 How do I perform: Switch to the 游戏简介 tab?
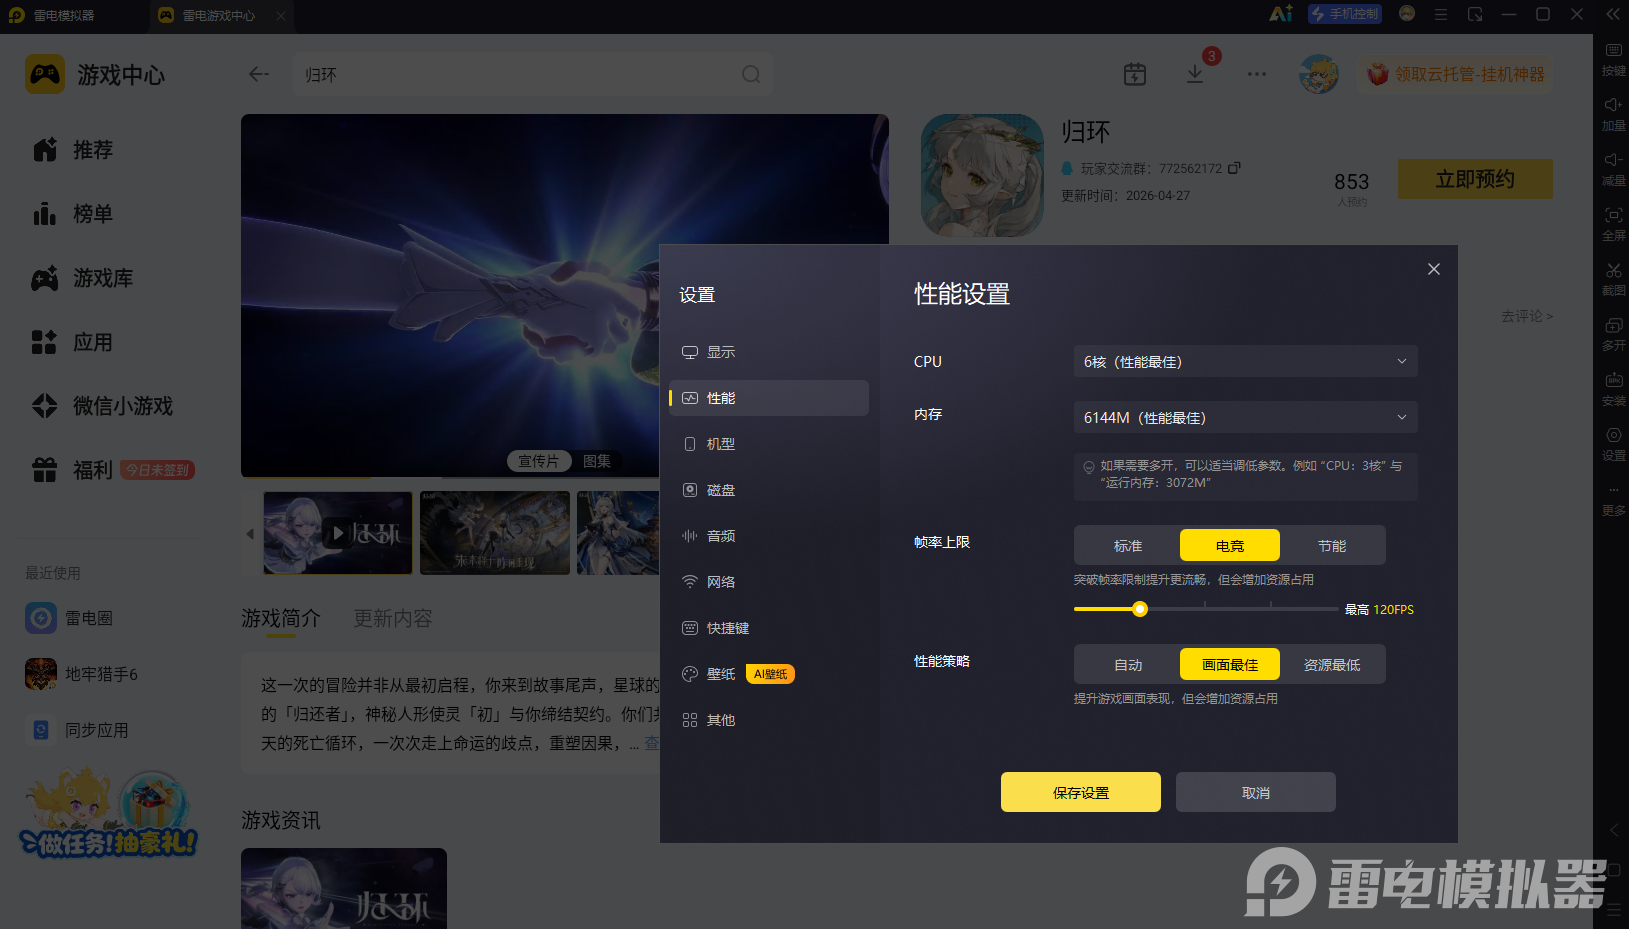point(281,618)
